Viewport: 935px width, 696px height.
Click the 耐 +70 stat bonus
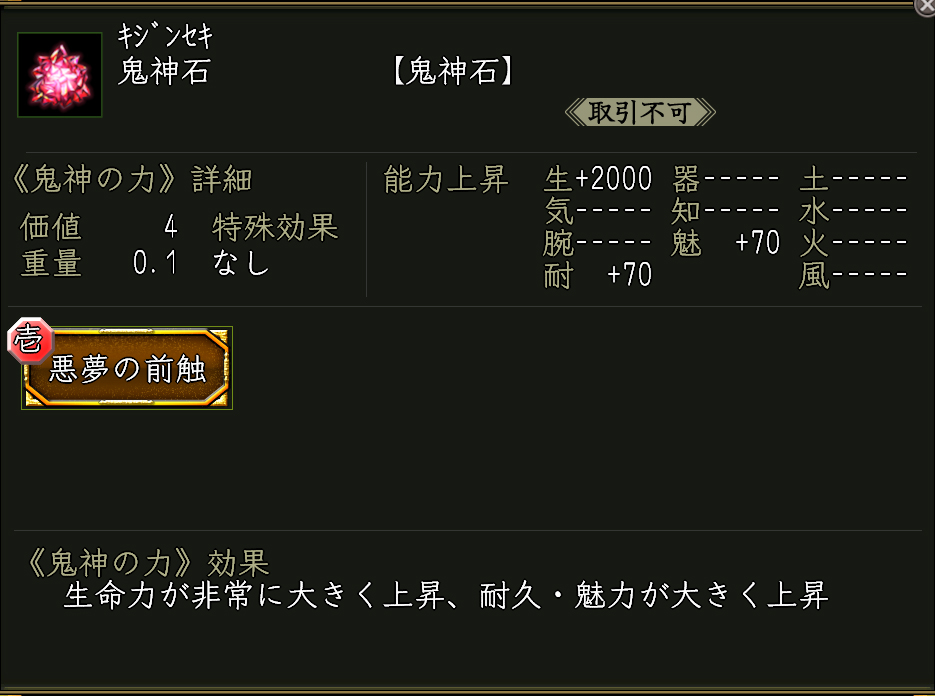coord(598,274)
